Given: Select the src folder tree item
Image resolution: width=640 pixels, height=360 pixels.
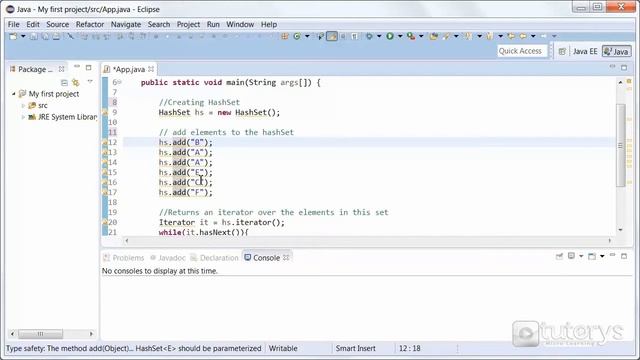Looking at the screenshot, I should pyautogui.click(x=38, y=106).
